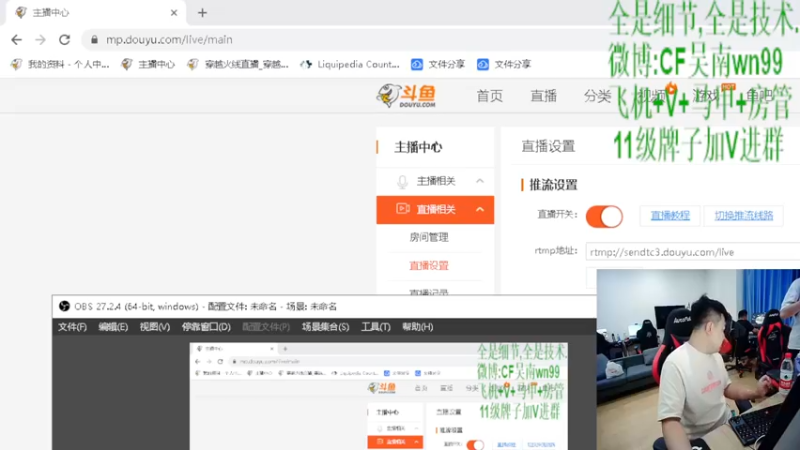
Task: Open 房间管理 in the sidebar
Action: 429,237
